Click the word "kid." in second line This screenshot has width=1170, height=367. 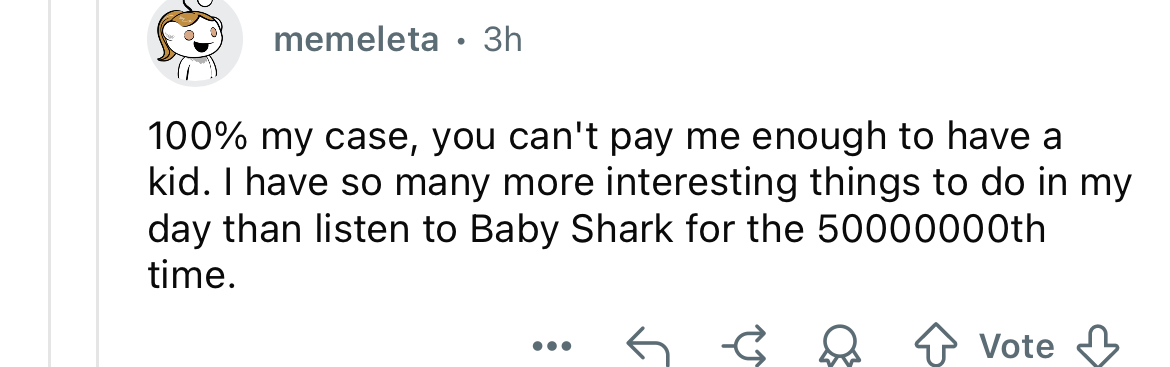(178, 184)
